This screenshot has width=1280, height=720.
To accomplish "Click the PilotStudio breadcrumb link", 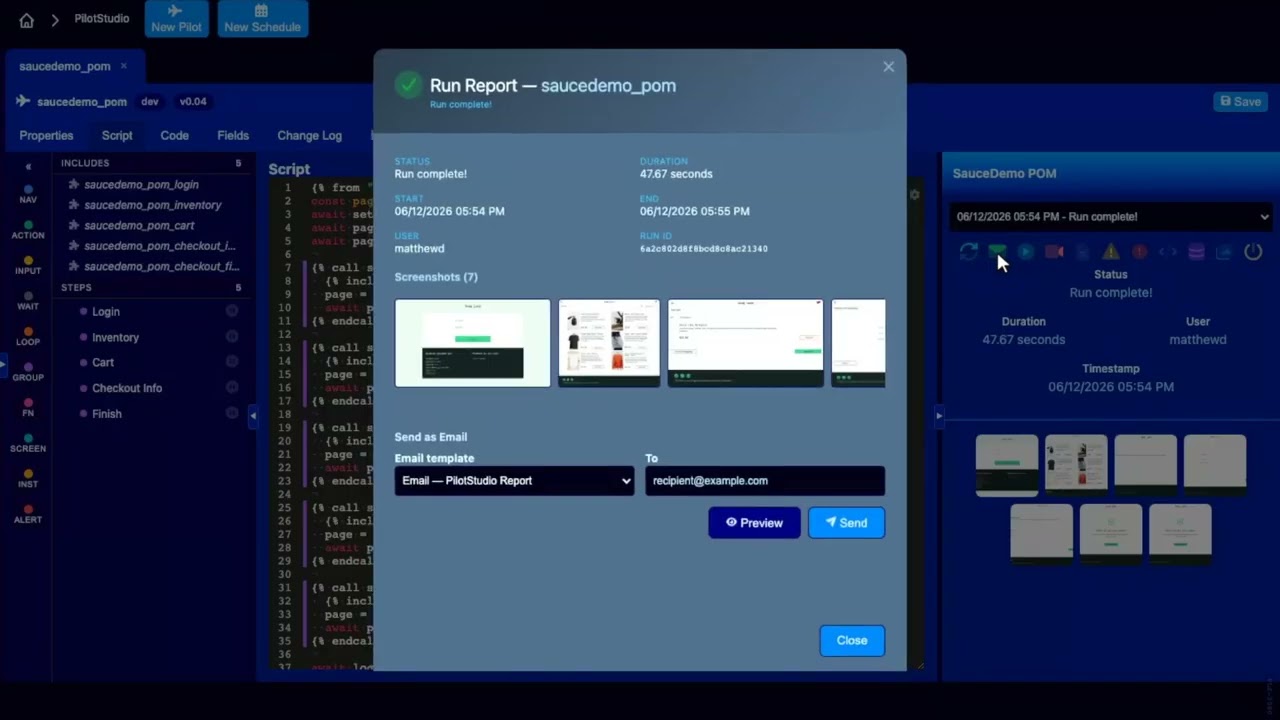I will point(102,19).
